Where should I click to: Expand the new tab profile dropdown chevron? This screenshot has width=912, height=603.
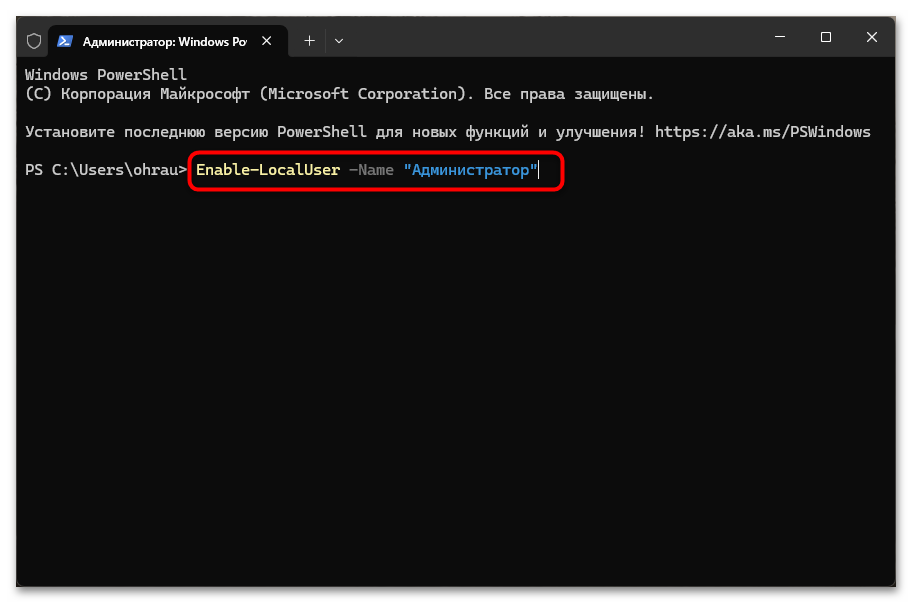coord(339,41)
